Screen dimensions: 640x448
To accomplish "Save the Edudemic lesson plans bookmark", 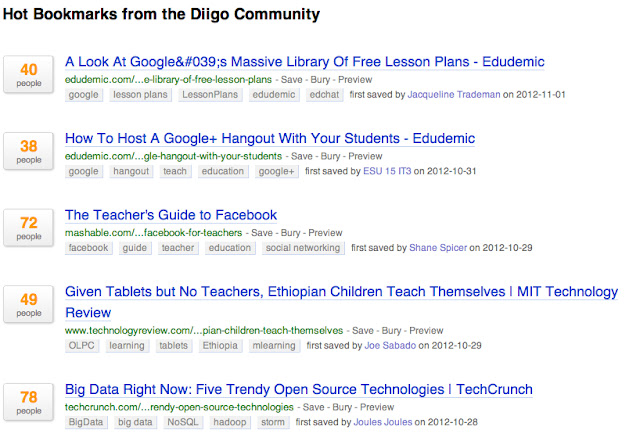I will (x=291, y=80).
